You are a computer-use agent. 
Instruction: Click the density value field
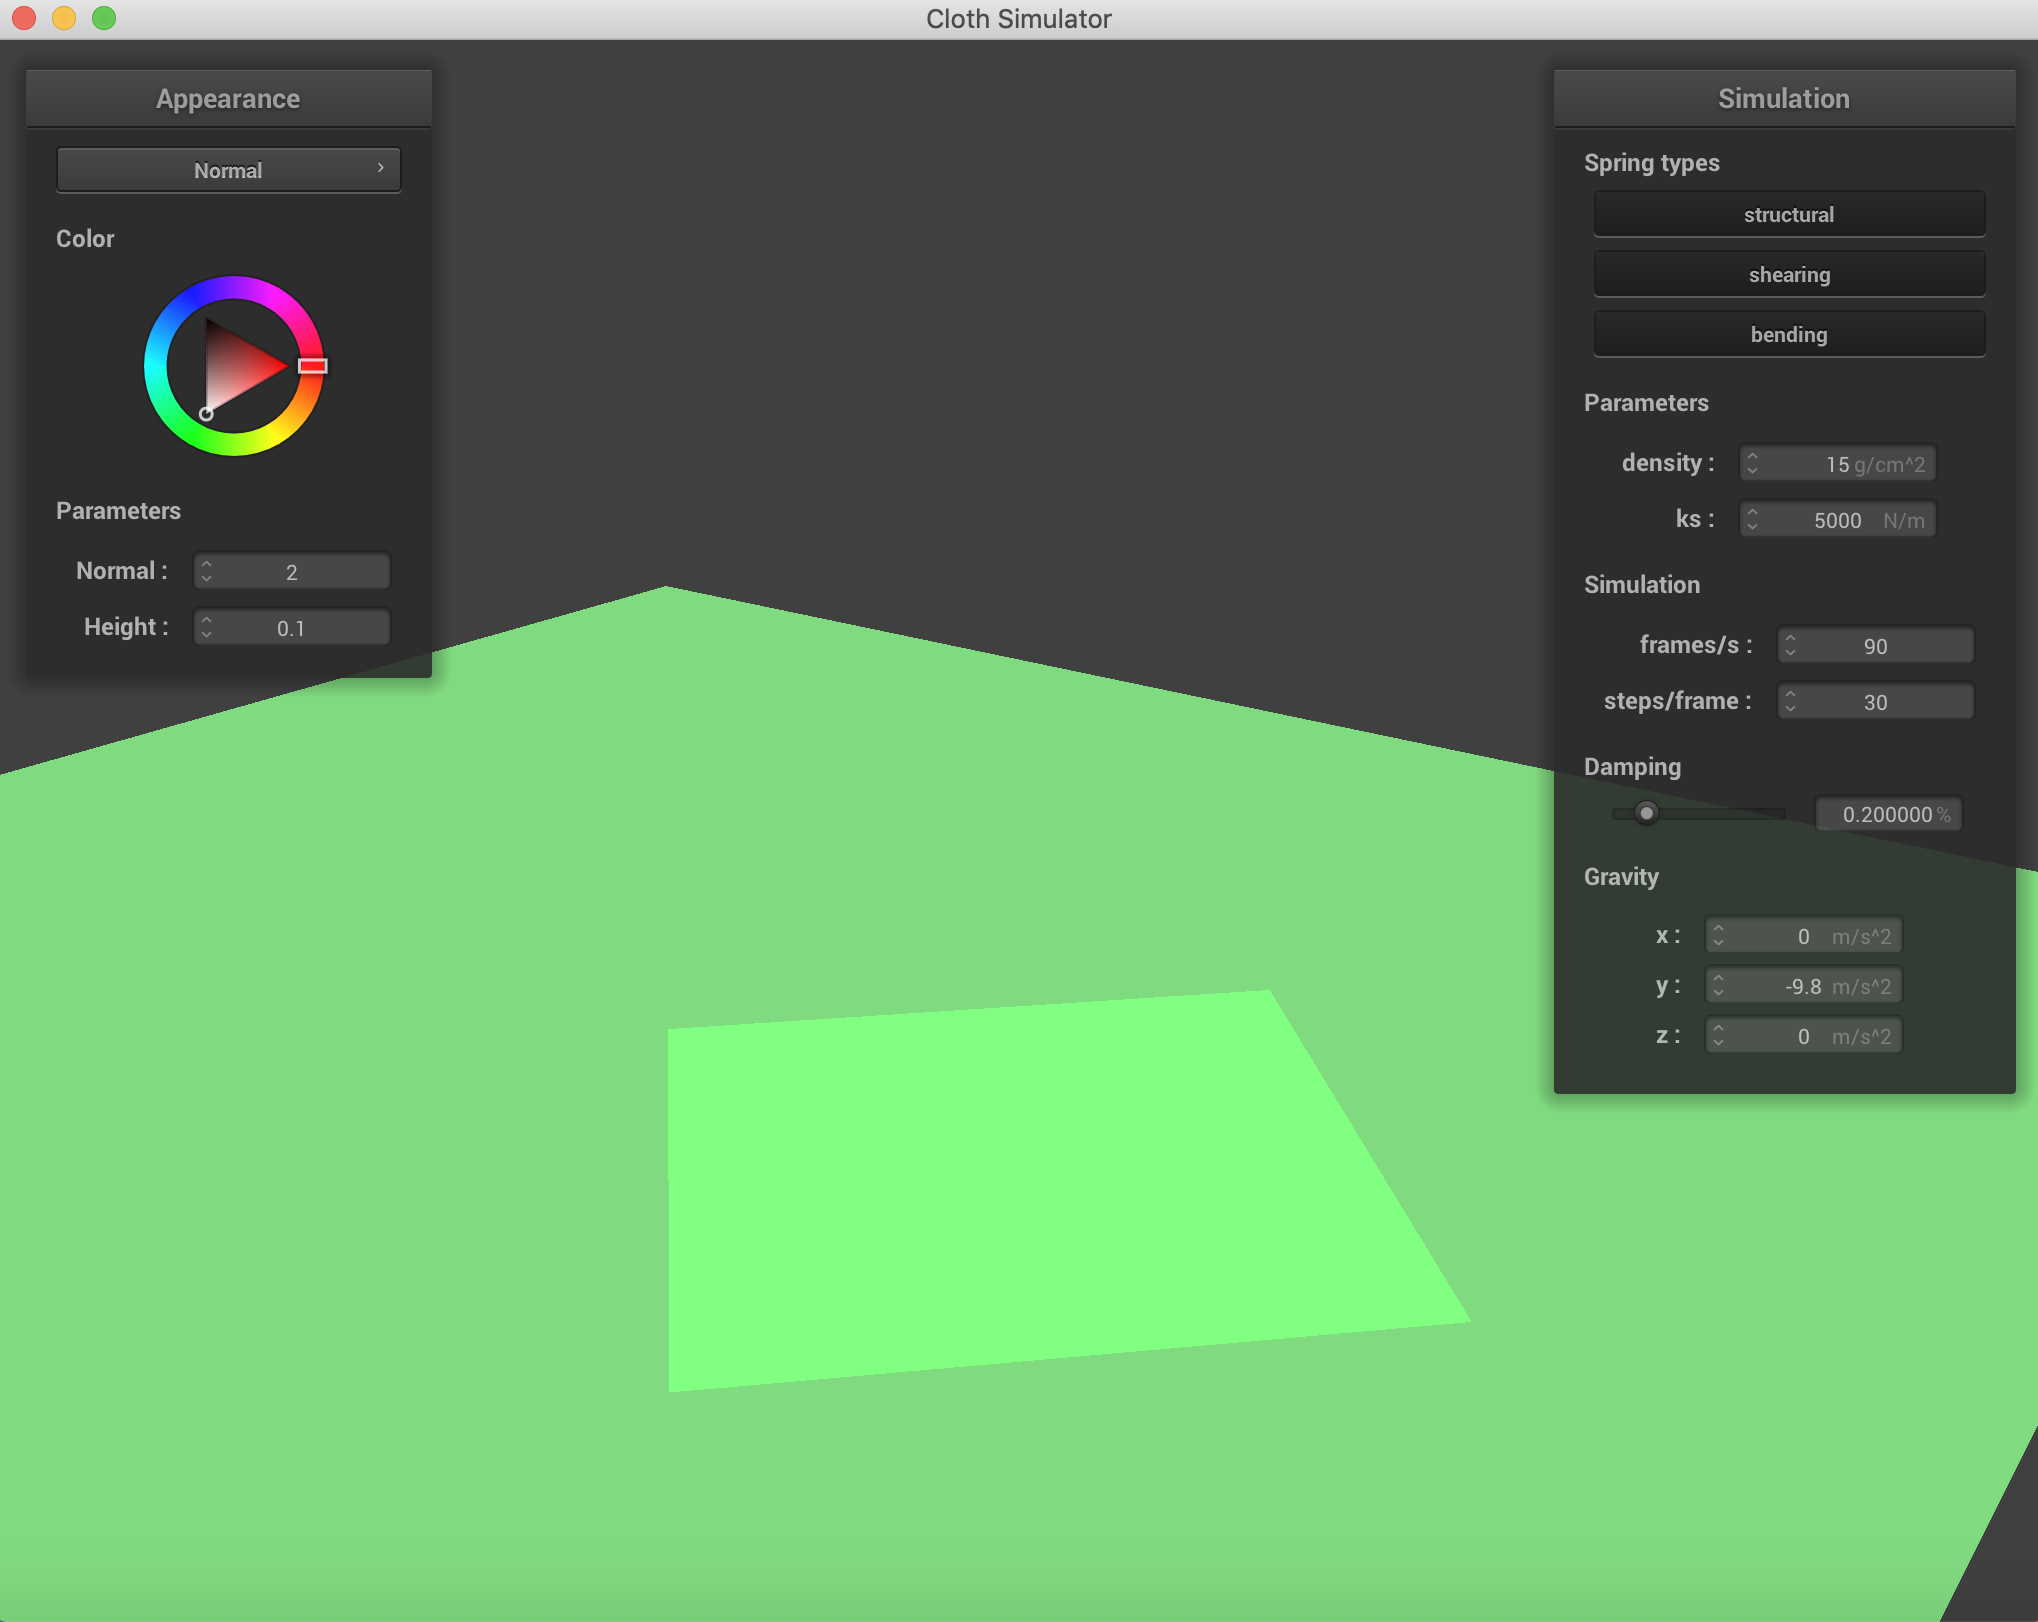[1837, 463]
